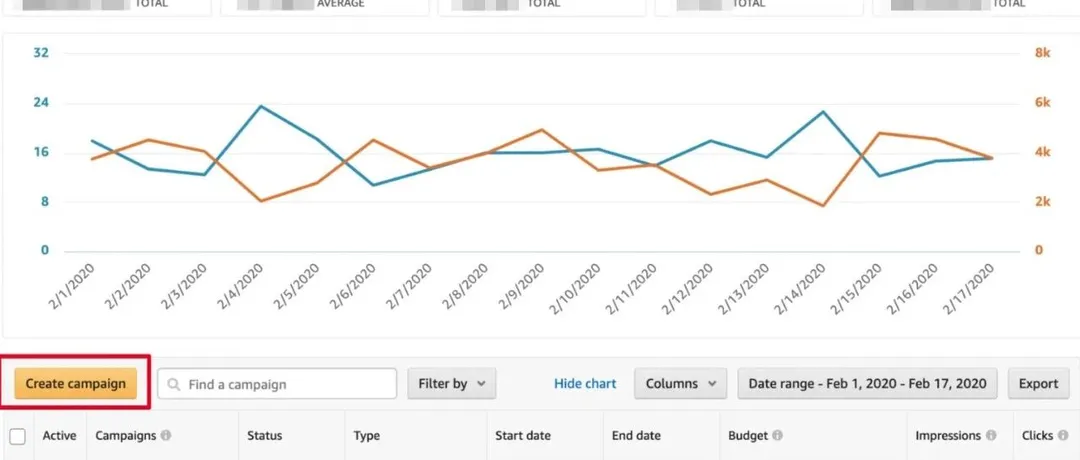1080x460 pixels.
Task: Click the magnifier icon in campaign search
Action: [174, 384]
